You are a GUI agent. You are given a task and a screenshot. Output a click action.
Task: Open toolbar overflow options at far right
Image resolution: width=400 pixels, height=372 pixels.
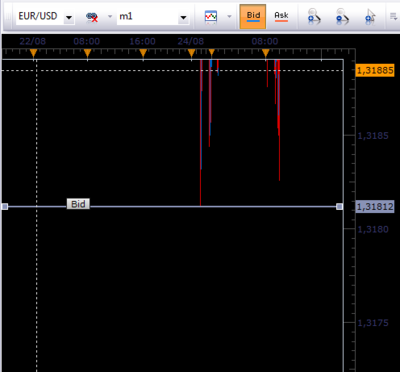pyautogui.click(x=393, y=16)
